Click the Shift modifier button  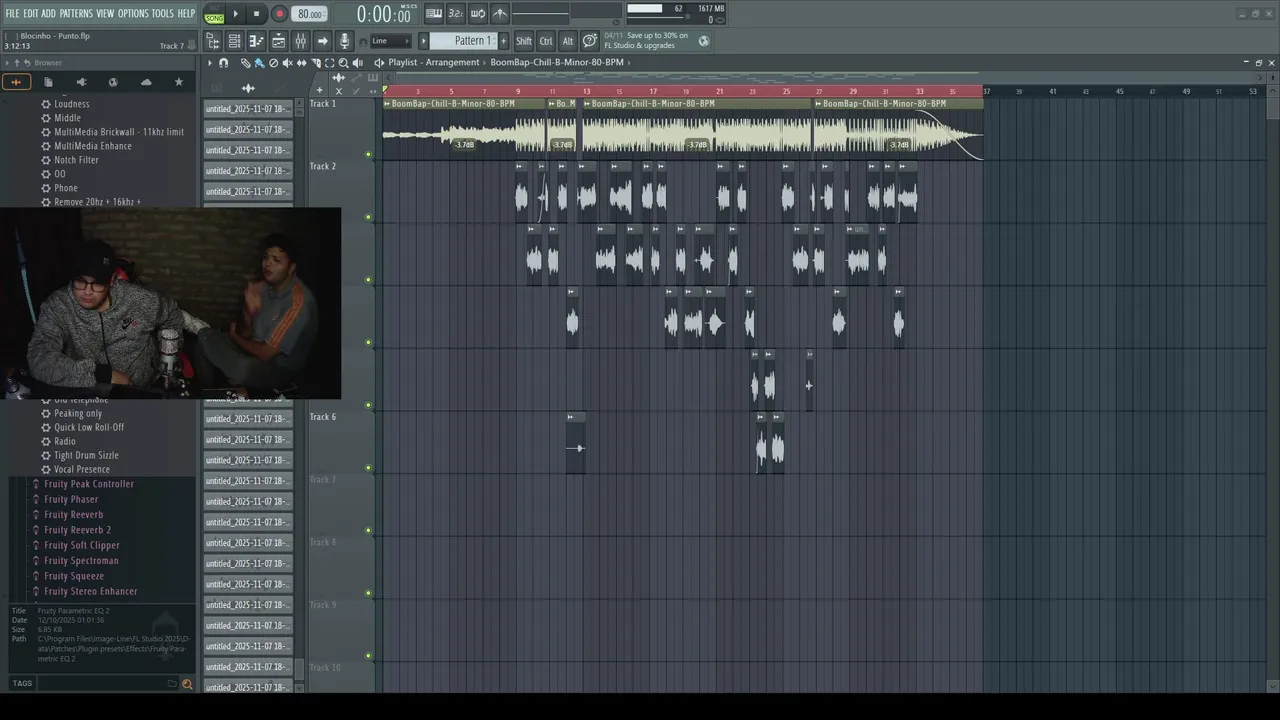click(x=524, y=41)
